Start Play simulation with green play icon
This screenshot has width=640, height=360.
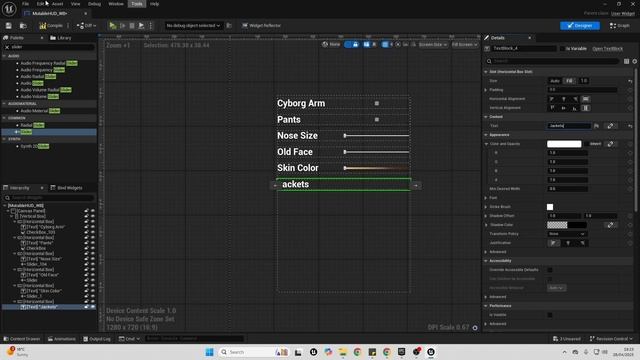click(113, 26)
